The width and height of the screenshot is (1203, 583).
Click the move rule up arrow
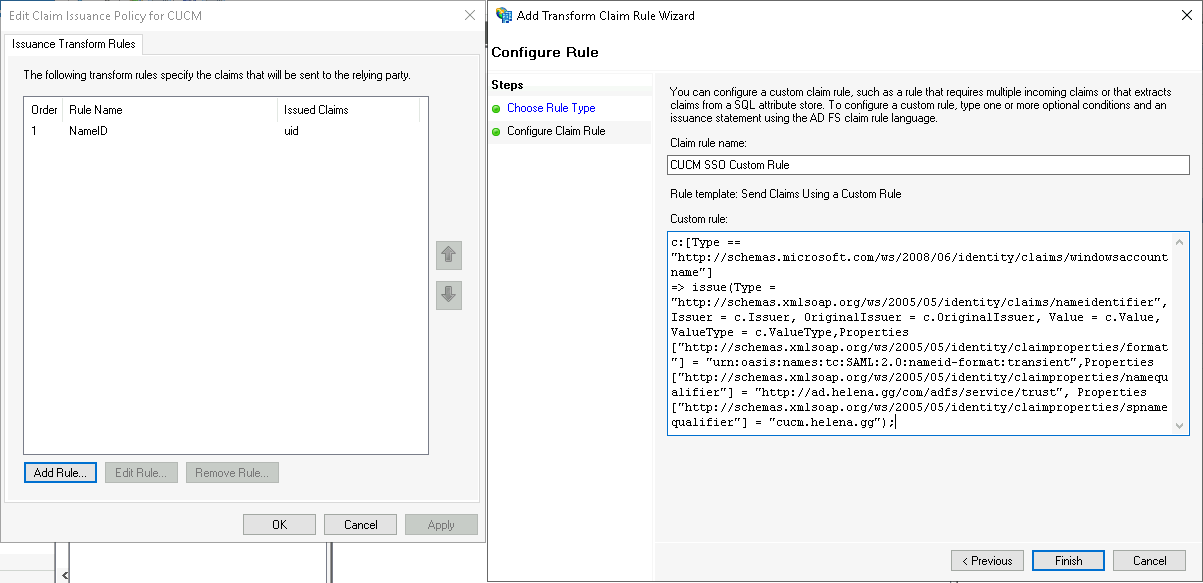[x=449, y=255]
